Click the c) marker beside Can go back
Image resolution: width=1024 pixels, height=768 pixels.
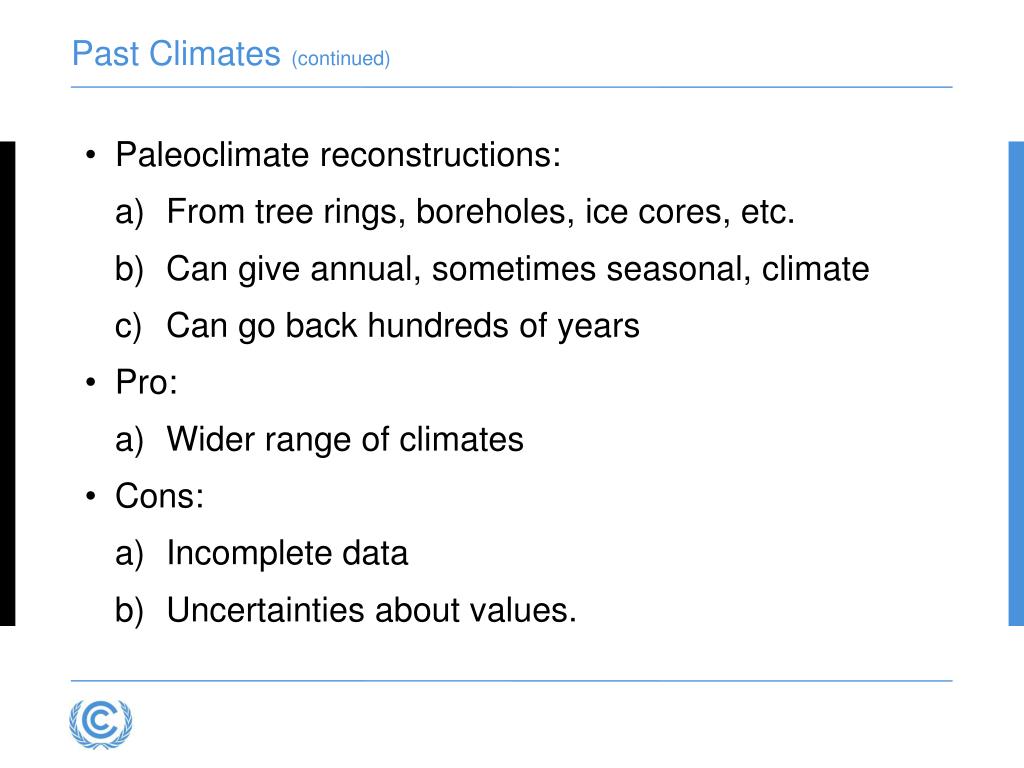[128, 327]
